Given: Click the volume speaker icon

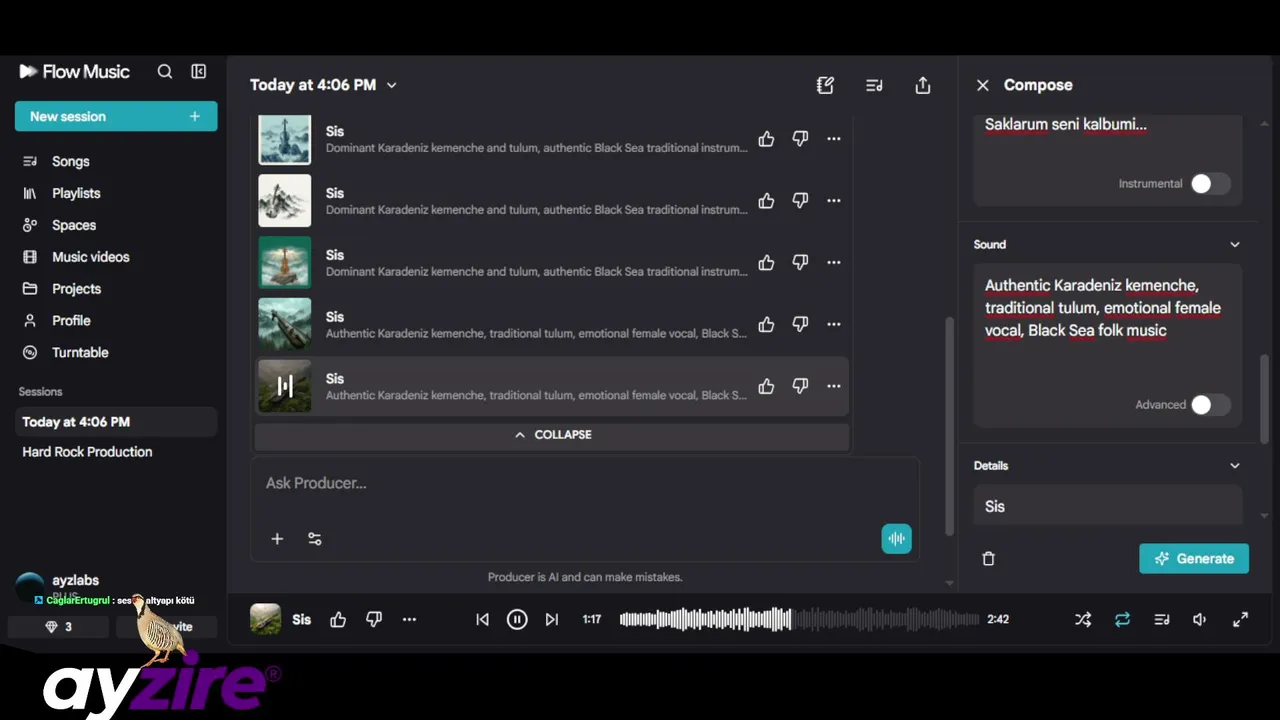Looking at the screenshot, I should (1200, 620).
